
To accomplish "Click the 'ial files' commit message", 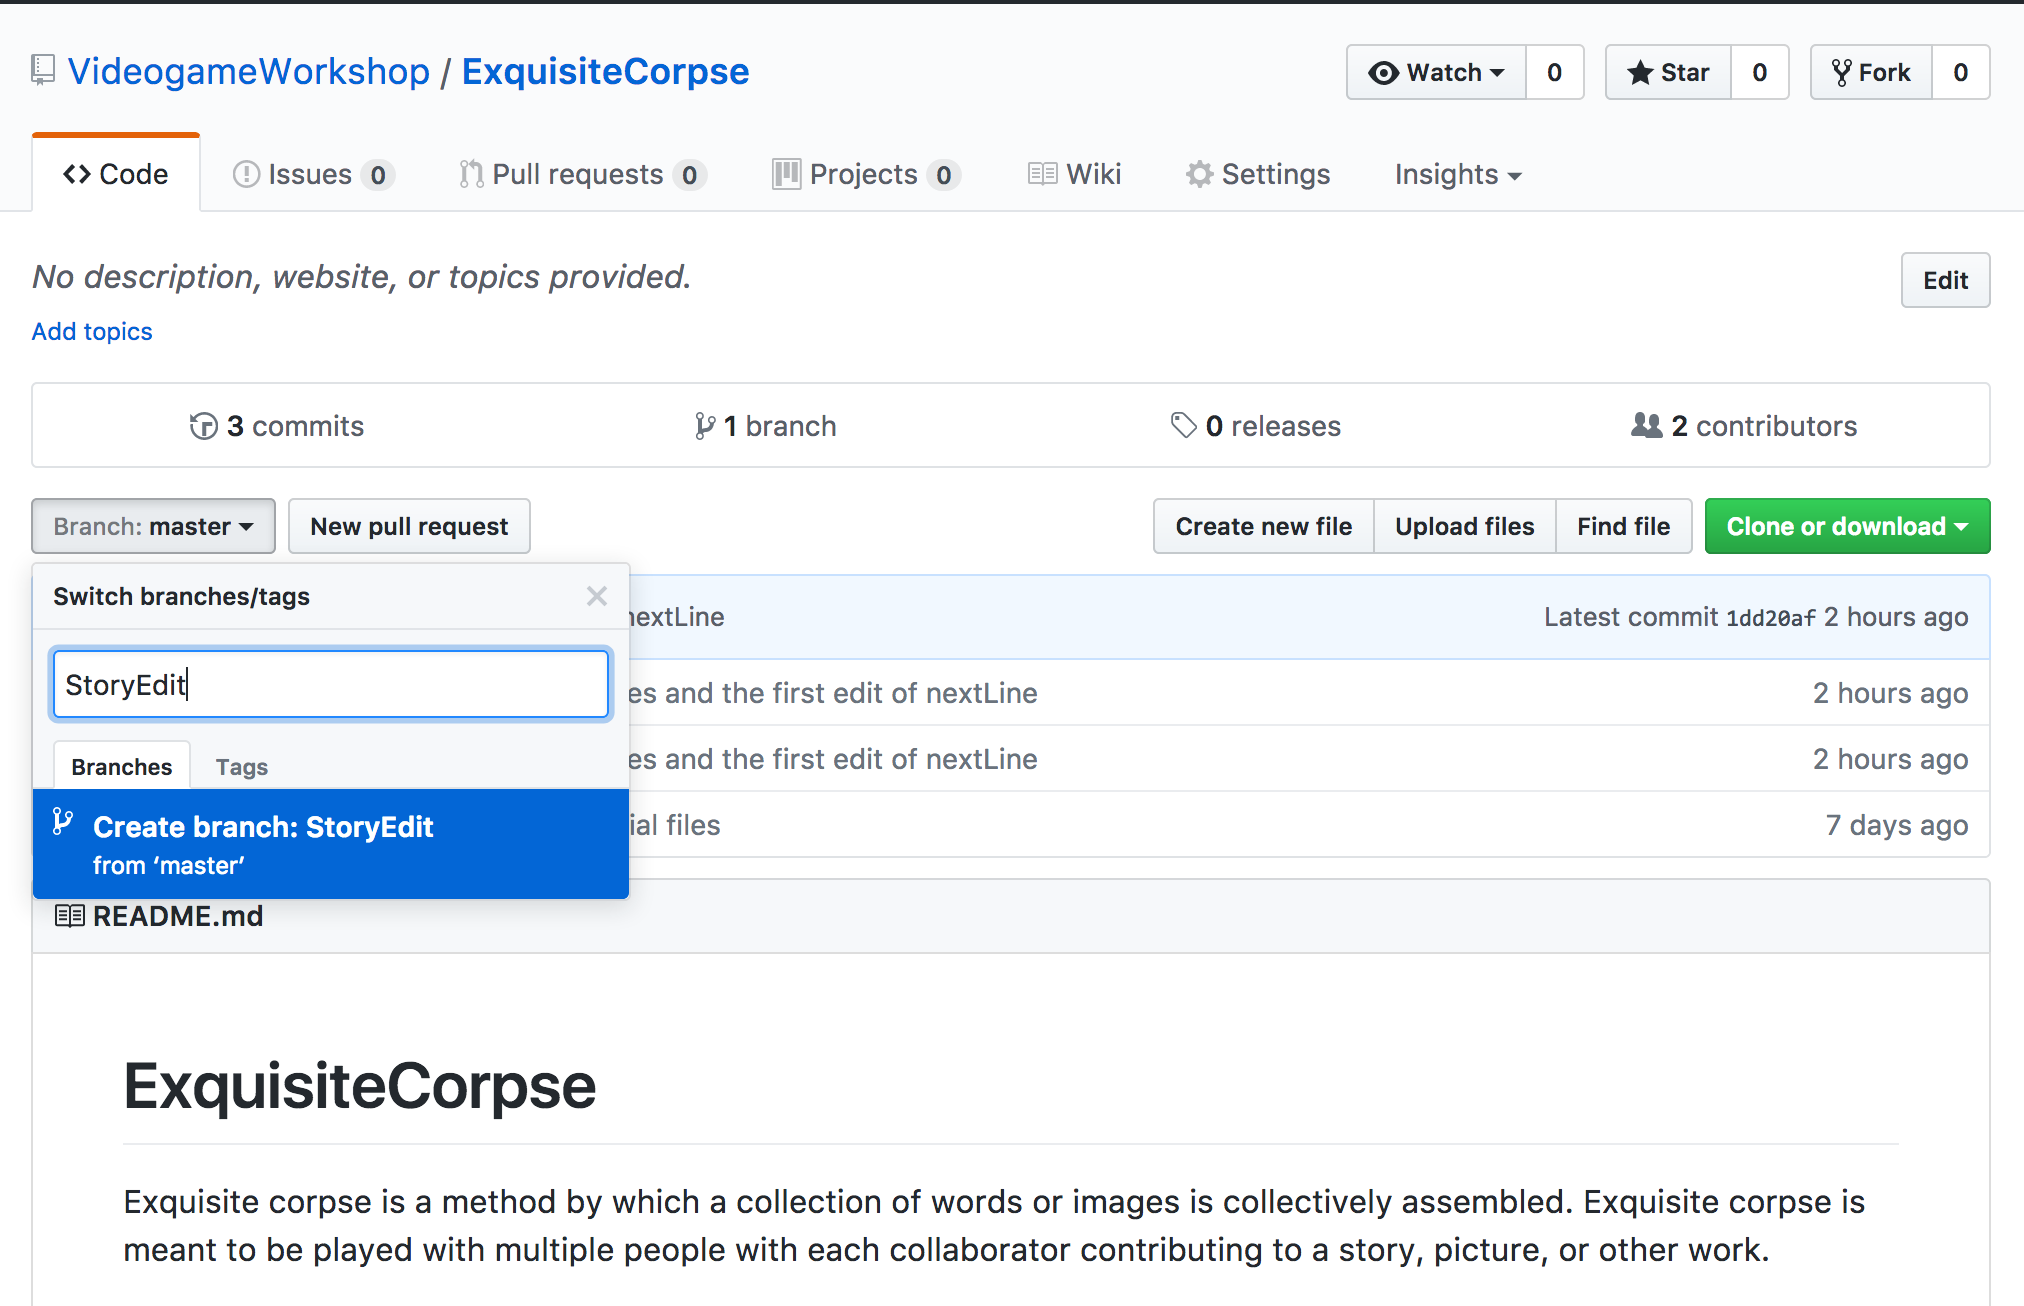I will pyautogui.click(x=675, y=825).
